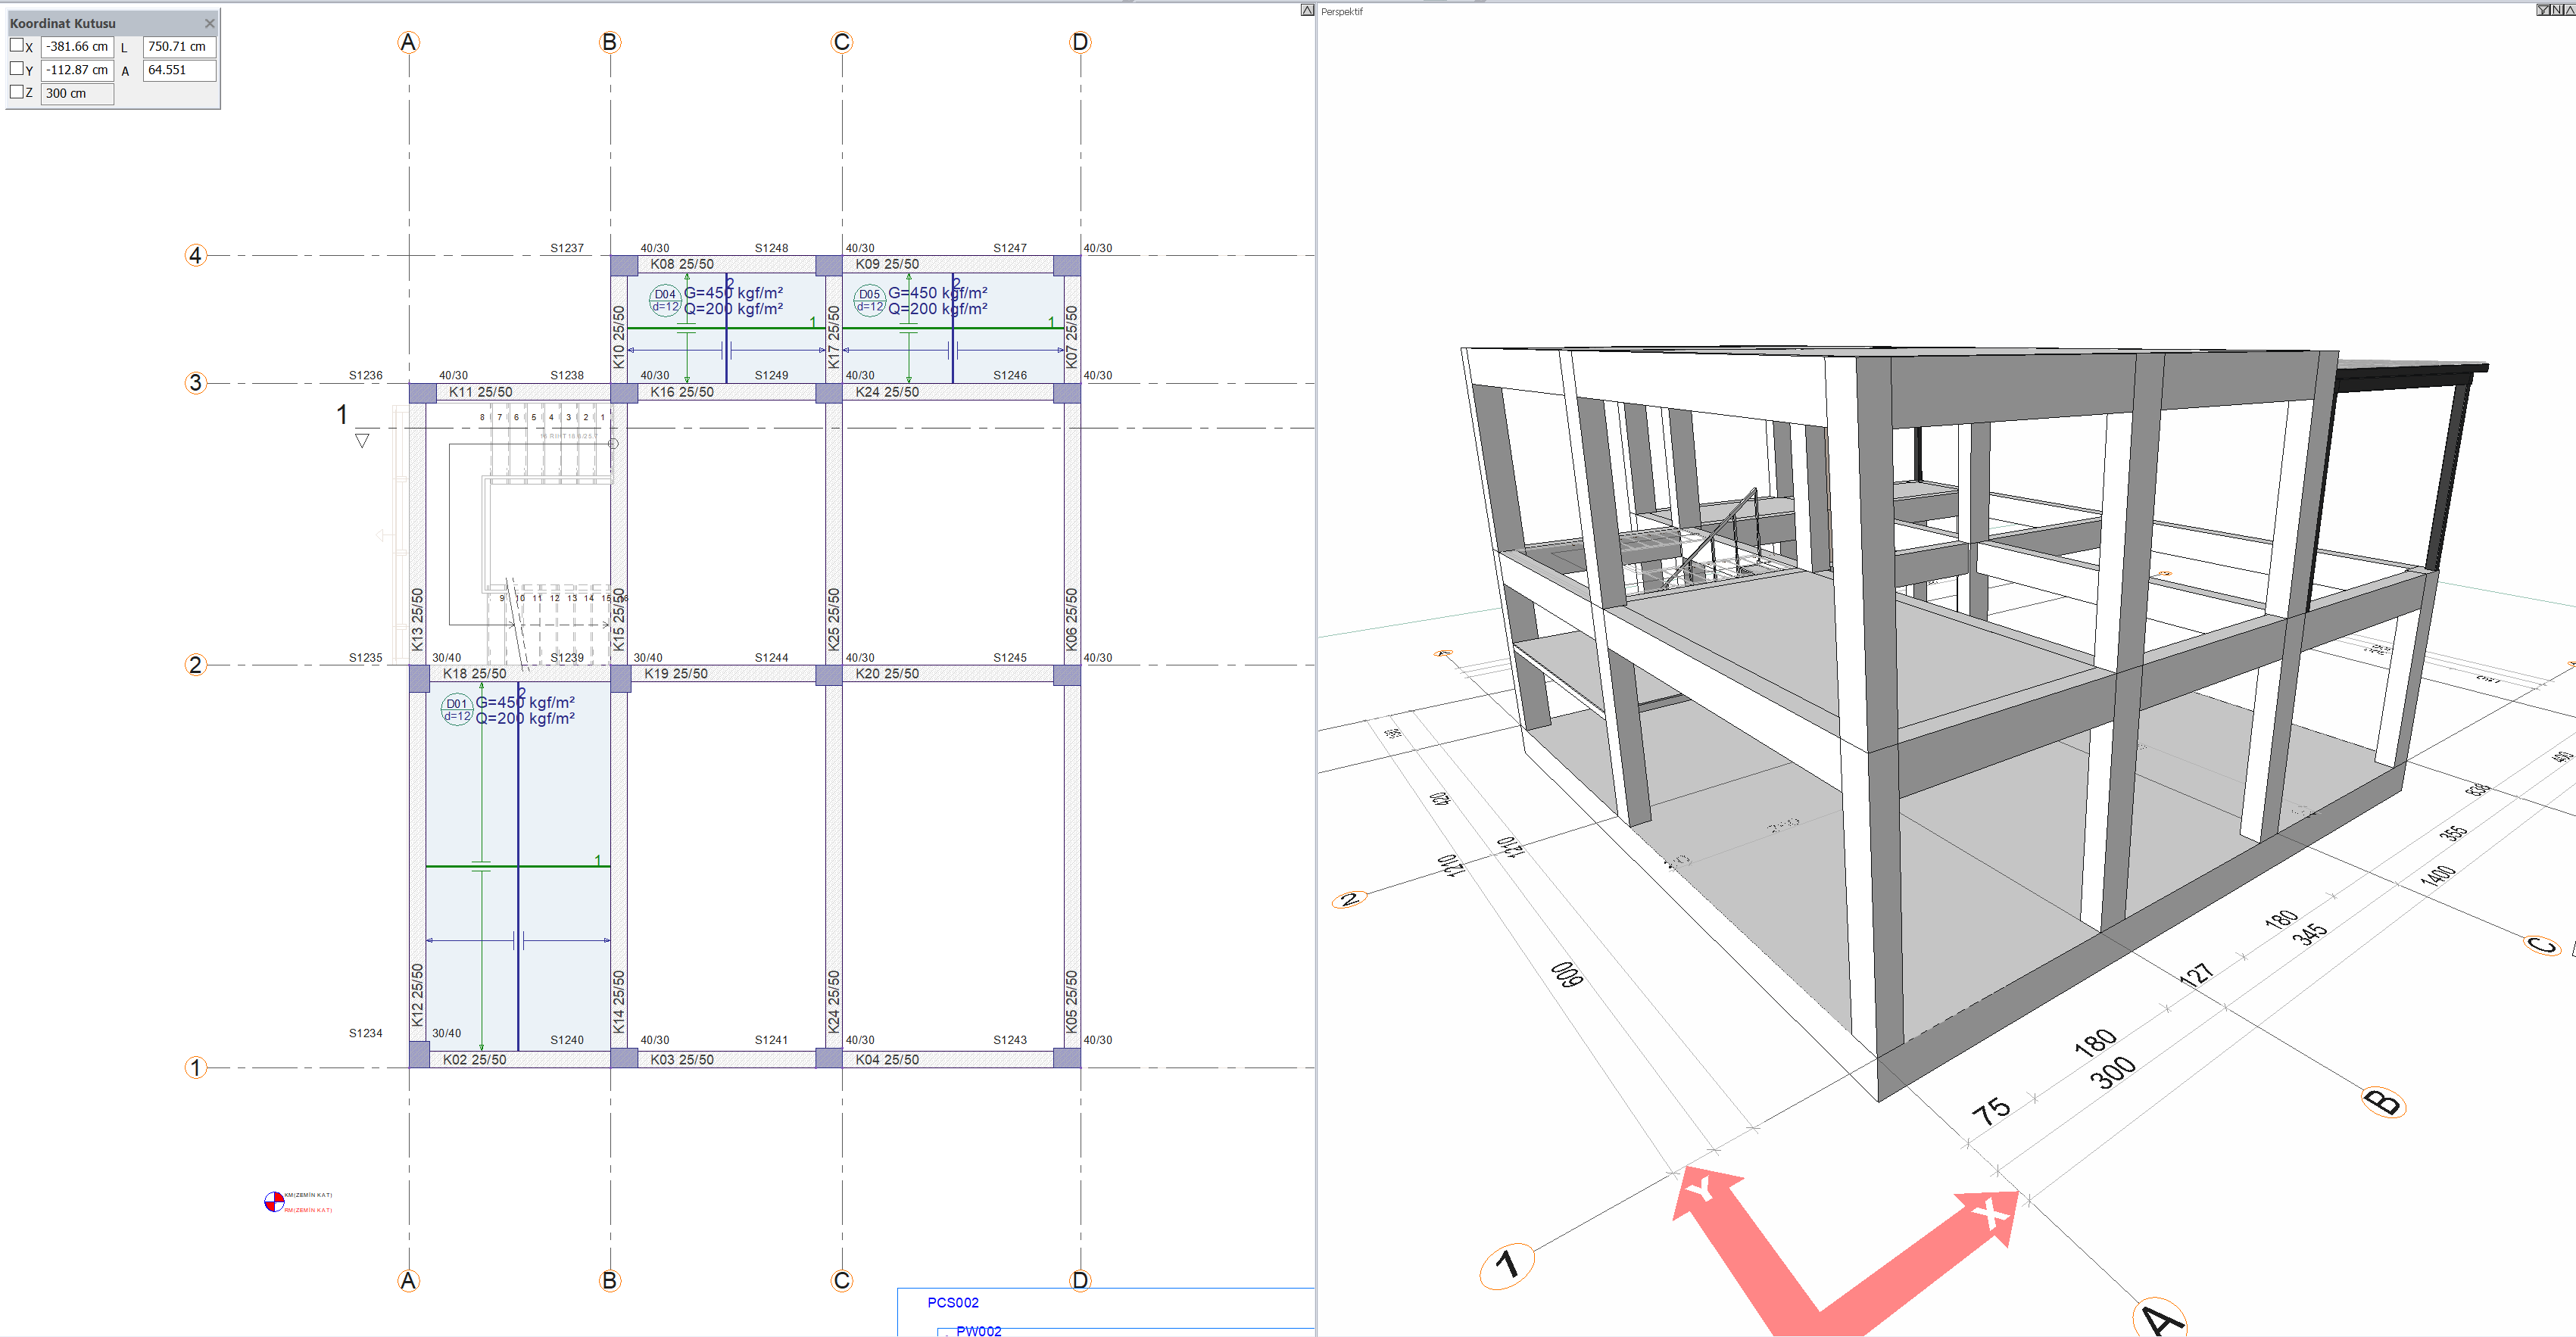Select the D01 slab label circle
This screenshot has height=1337, width=2576.
pos(456,709)
